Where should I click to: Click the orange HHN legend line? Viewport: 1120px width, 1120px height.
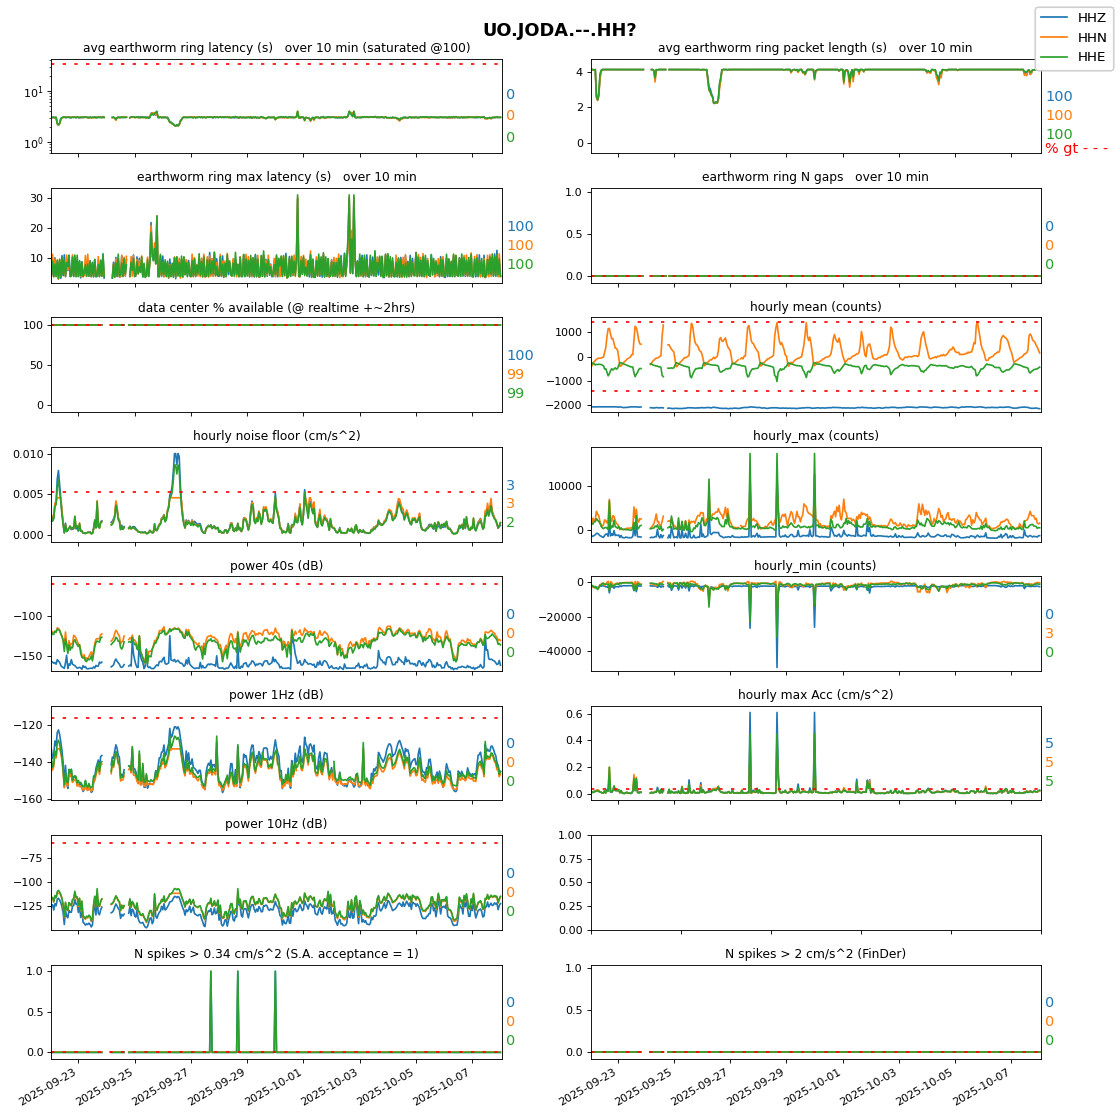point(1055,38)
